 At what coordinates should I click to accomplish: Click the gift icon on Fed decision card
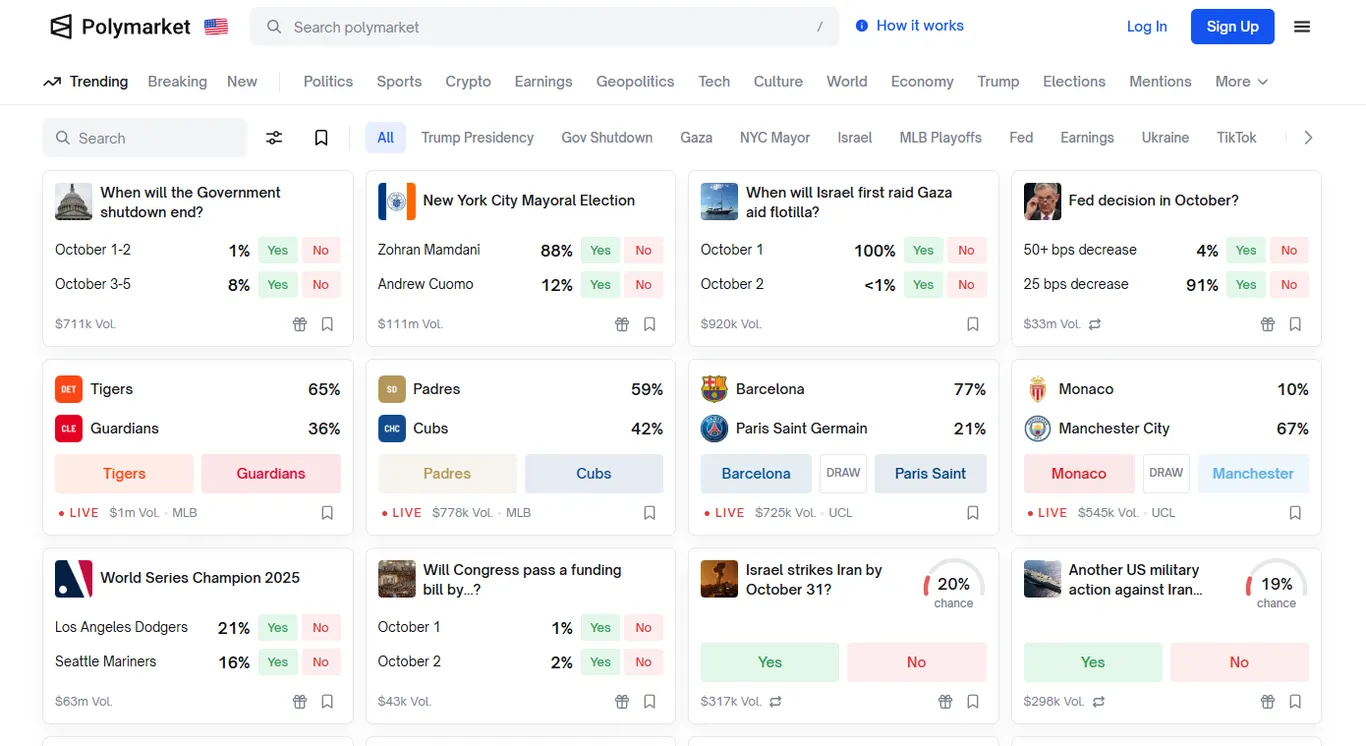tap(1267, 324)
